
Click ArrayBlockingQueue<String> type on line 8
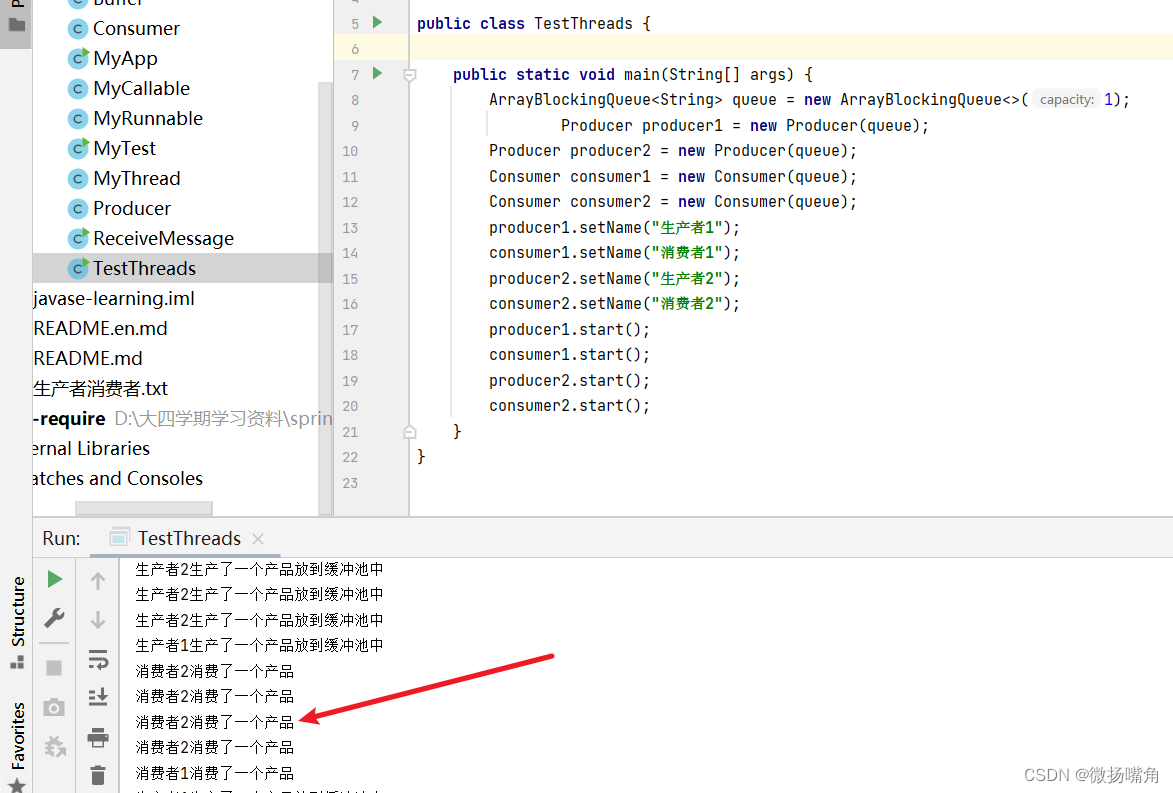click(x=606, y=99)
